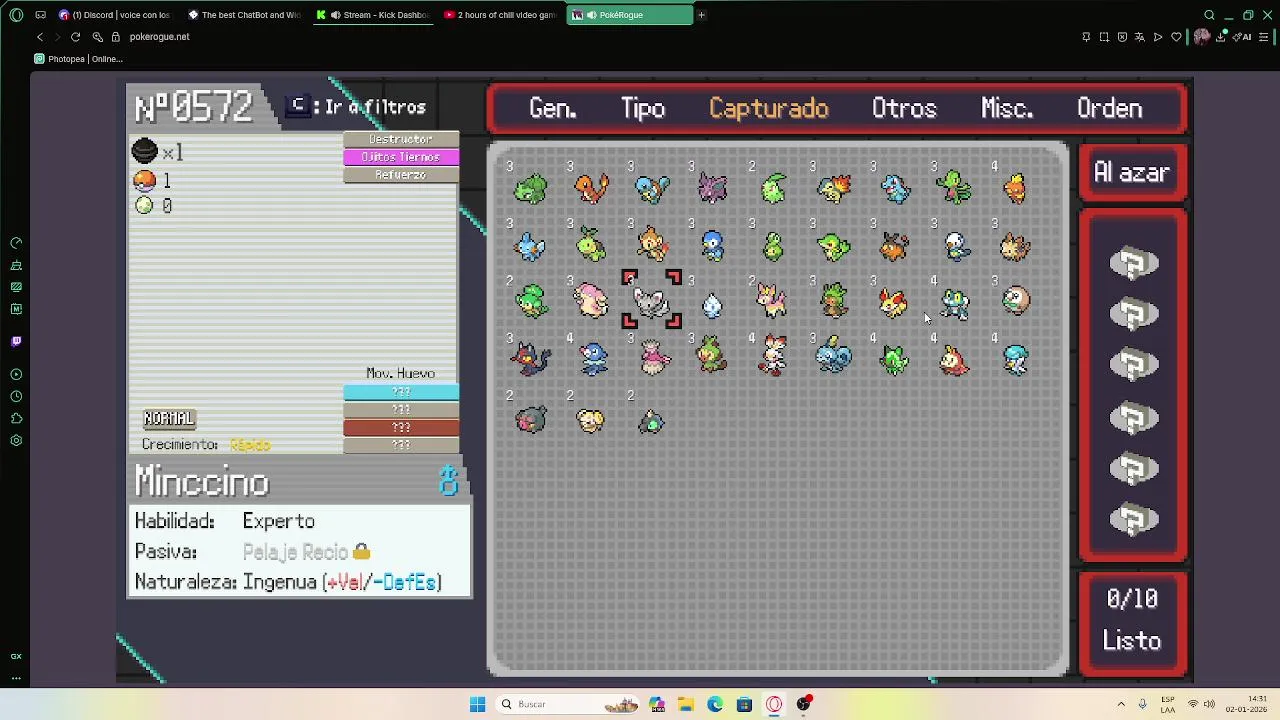1280x720 pixels.
Task: Switch to the best ChatBot tab
Action: tap(245, 15)
